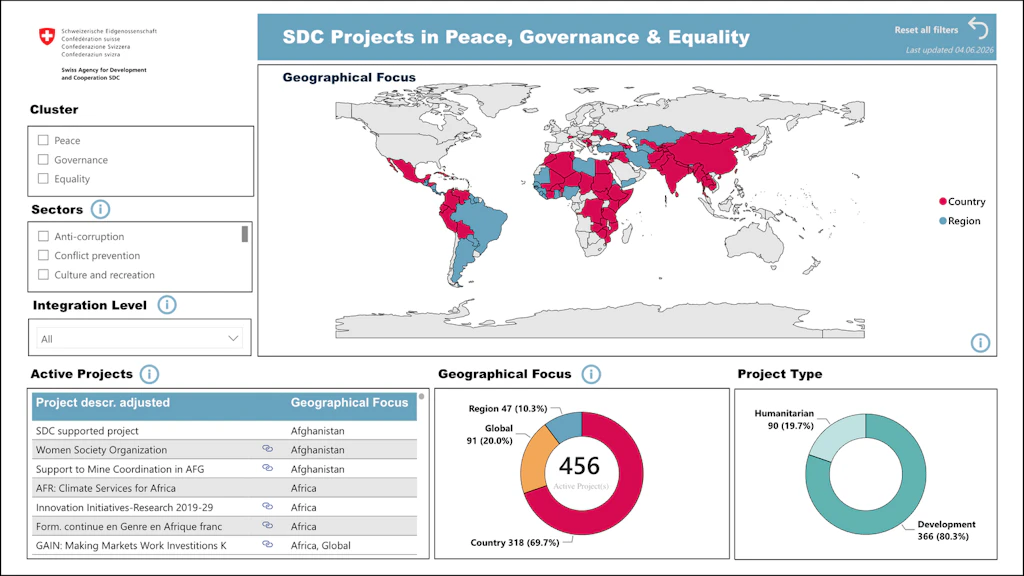The height and width of the screenshot is (576, 1024).
Task: Enable the Culture and recreation sector filter
Action: (x=43, y=274)
